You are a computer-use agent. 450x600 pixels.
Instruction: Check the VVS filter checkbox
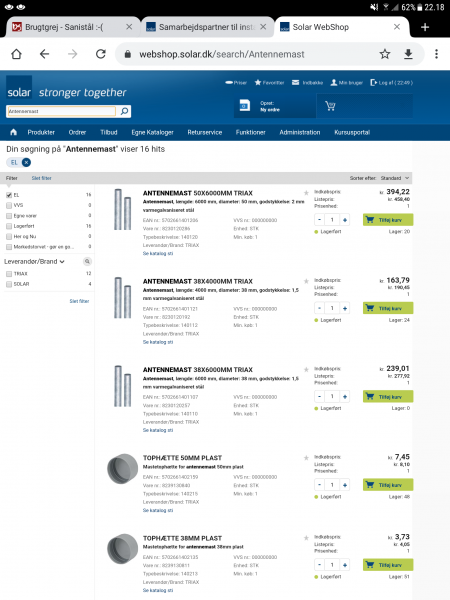tap(9, 205)
